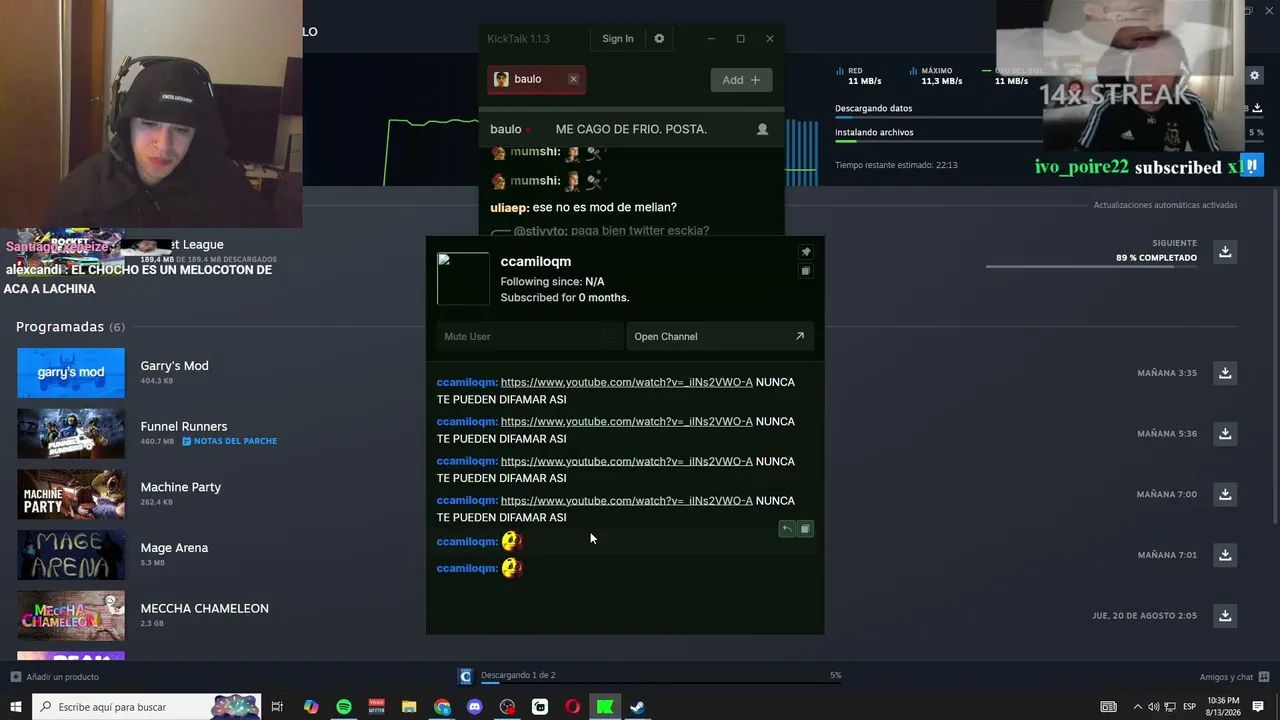Sign In to KickTalk
The height and width of the screenshot is (720, 1280).
click(x=618, y=39)
